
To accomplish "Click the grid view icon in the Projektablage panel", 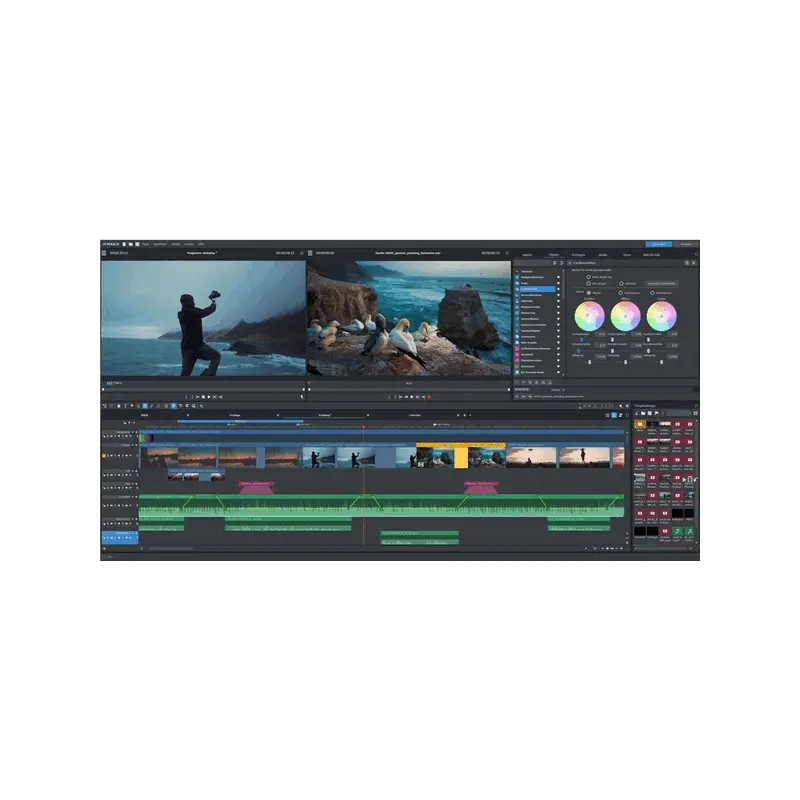I will [x=695, y=413].
